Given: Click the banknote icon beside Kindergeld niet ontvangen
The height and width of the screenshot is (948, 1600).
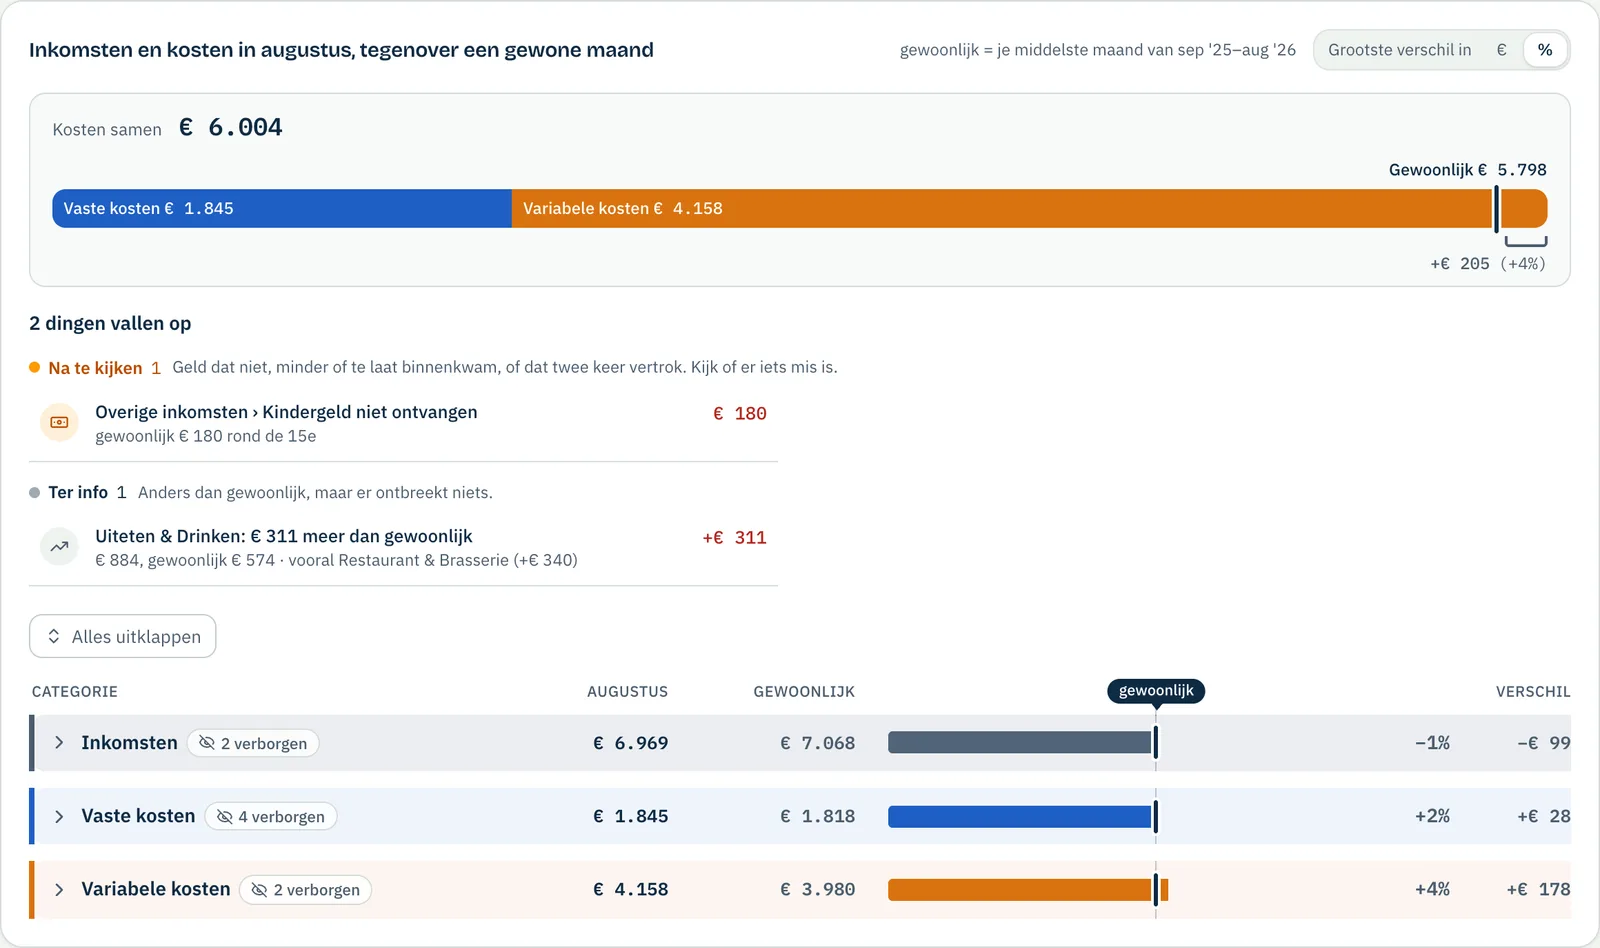Looking at the screenshot, I should tap(59, 423).
